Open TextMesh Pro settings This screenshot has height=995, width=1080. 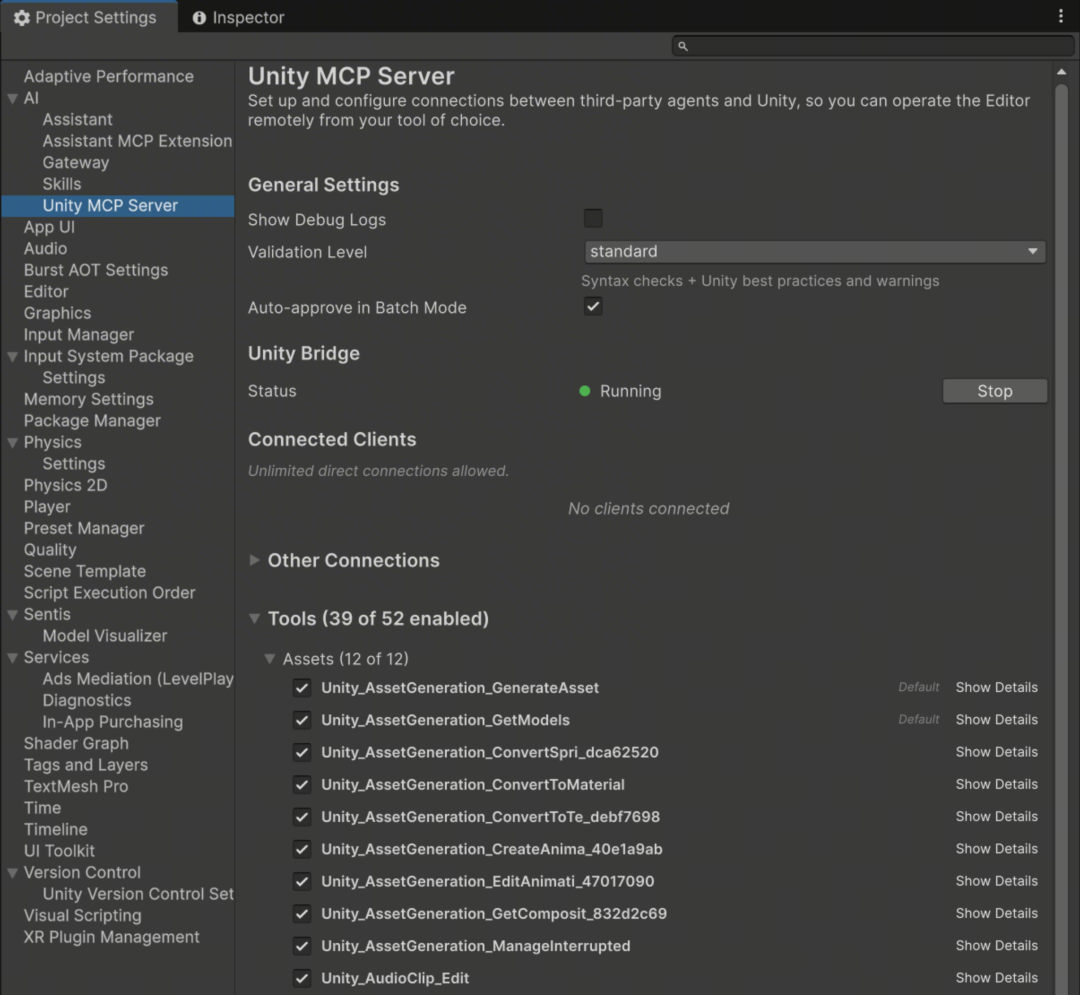click(76, 786)
